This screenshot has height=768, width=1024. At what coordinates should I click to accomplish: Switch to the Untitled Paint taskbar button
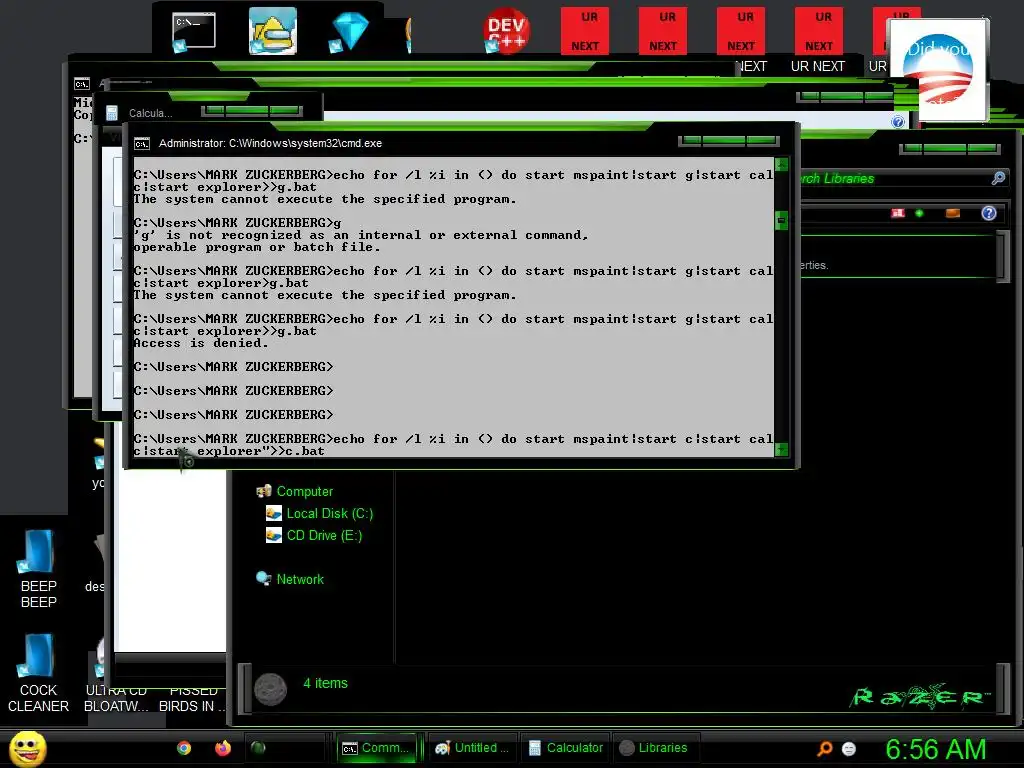[x=472, y=748]
